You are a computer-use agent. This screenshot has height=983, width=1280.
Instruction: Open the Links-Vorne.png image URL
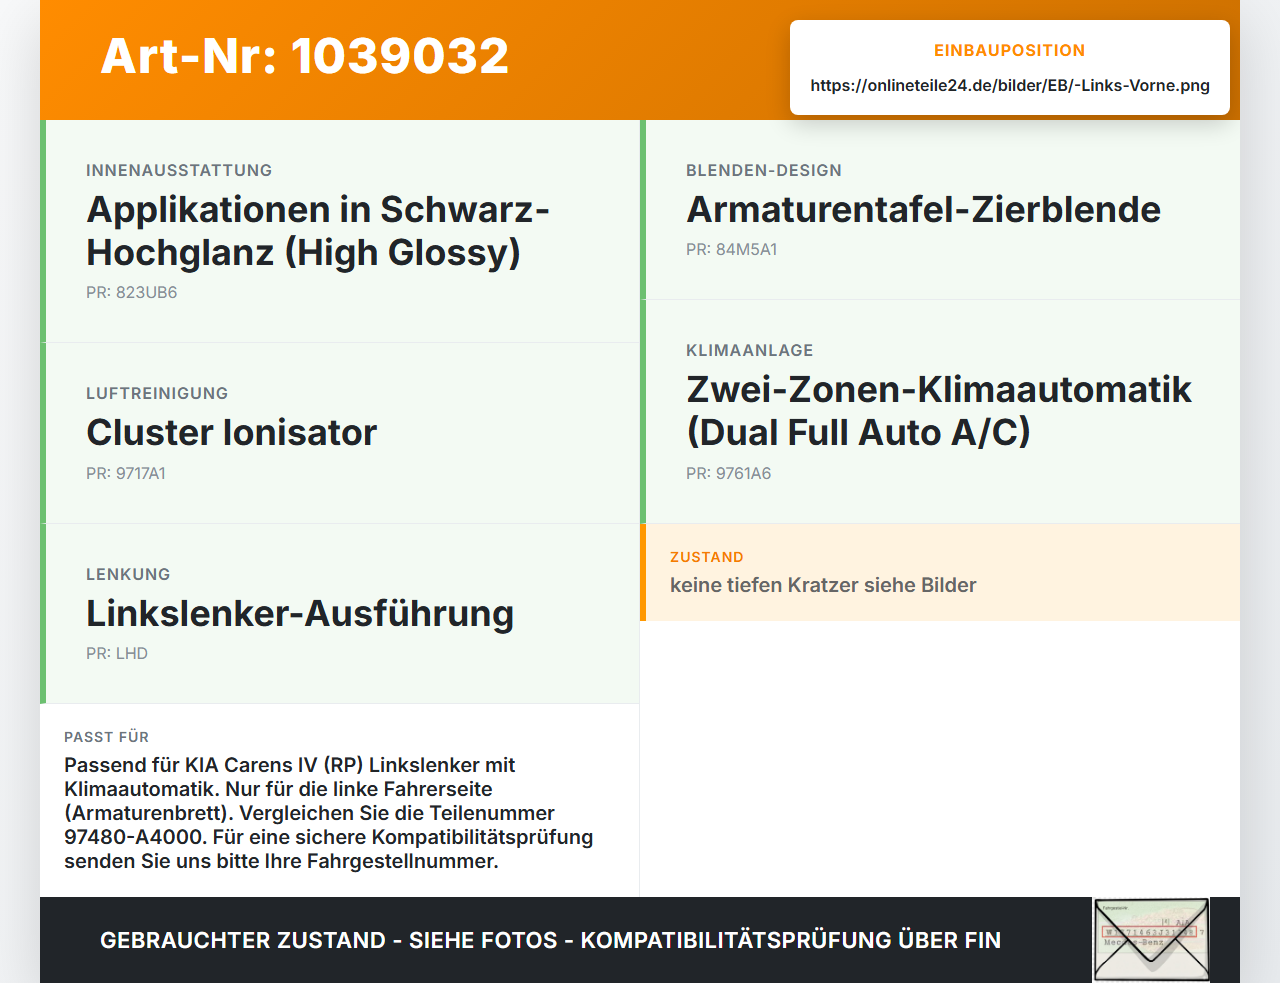coord(1010,85)
